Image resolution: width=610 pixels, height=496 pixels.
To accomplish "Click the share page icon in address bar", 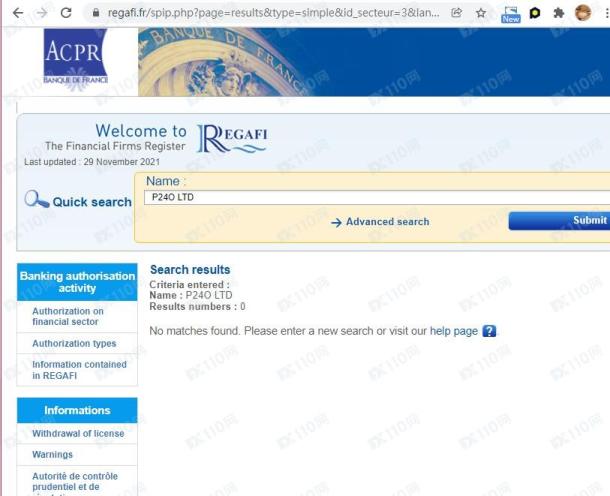I will [x=456, y=13].
